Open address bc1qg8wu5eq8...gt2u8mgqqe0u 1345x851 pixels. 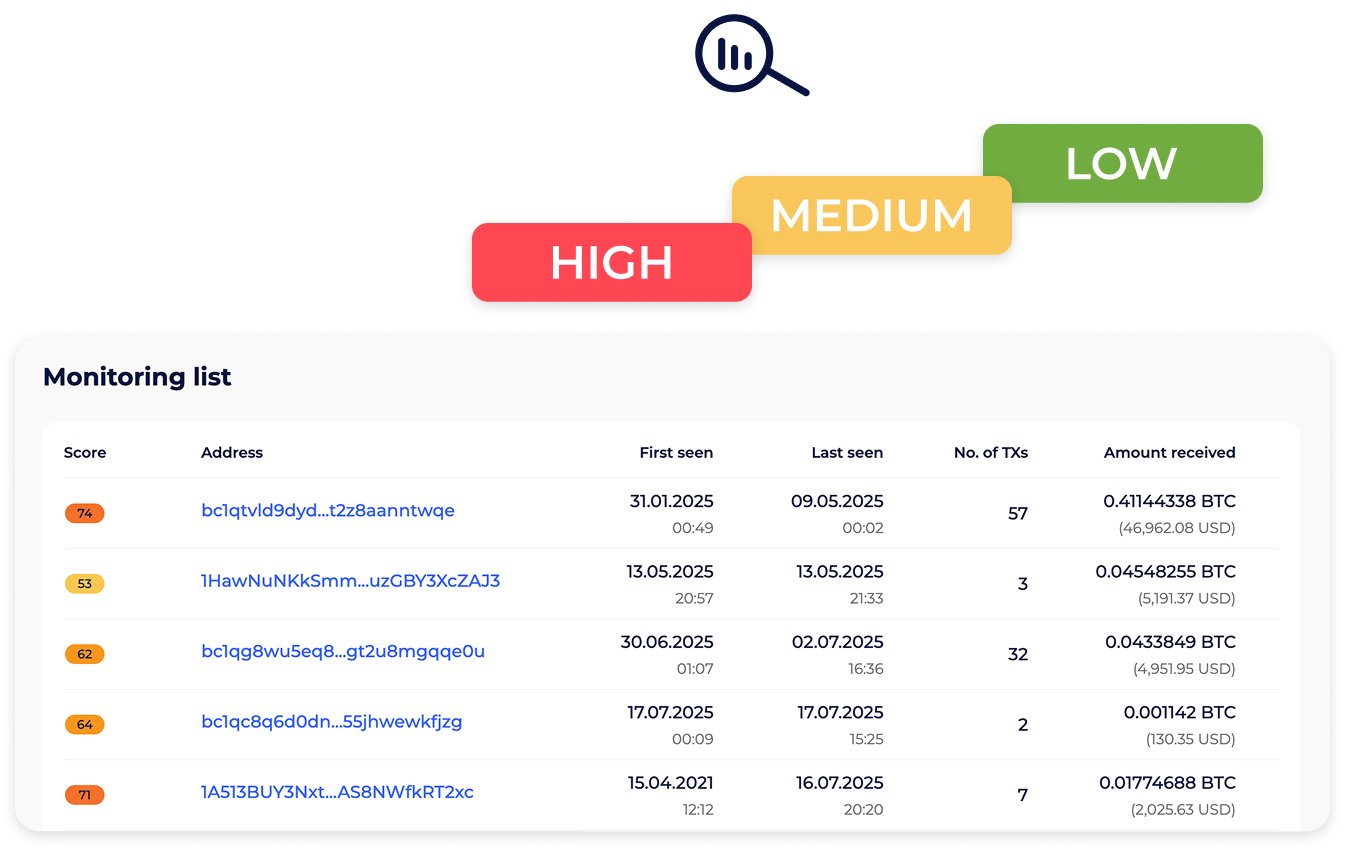(x=343, y=652)
